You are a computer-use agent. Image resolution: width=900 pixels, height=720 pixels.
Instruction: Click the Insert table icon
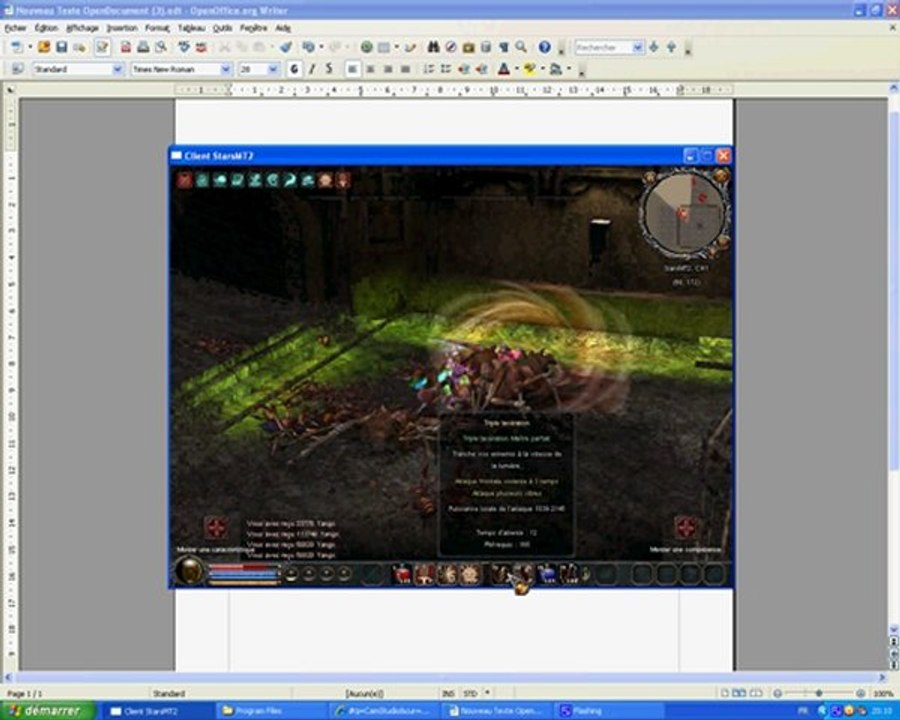(x=384, y=47)
